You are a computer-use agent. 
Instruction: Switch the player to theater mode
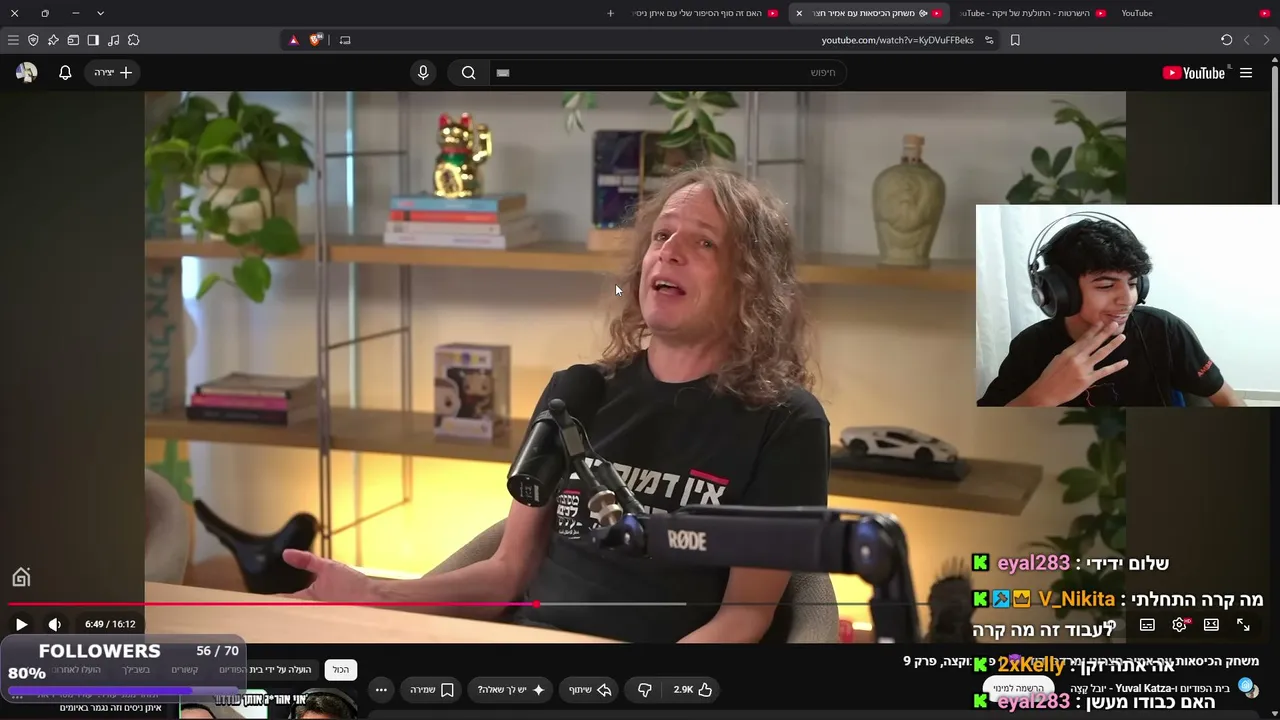click(1211, 625)
